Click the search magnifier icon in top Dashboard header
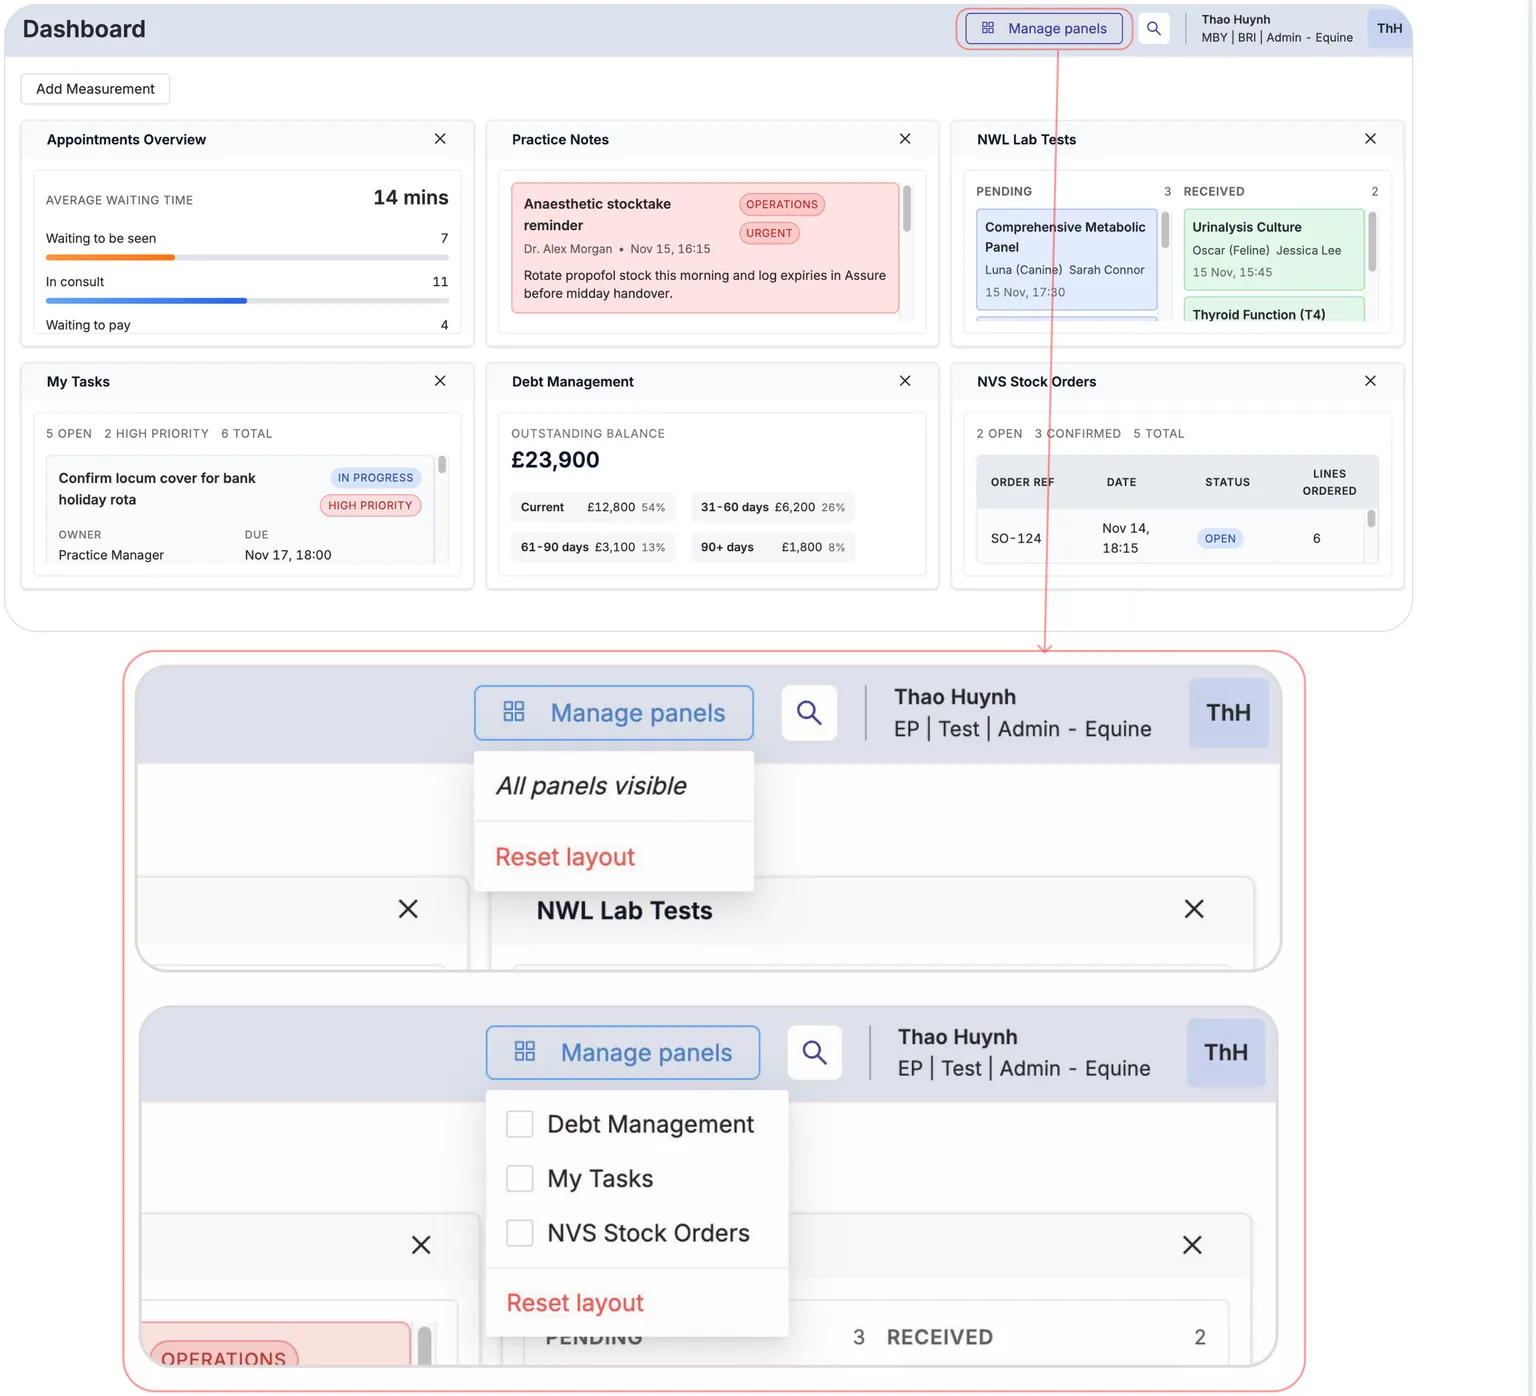This screenshot has width=1536, height=1396. point(1154,28)
